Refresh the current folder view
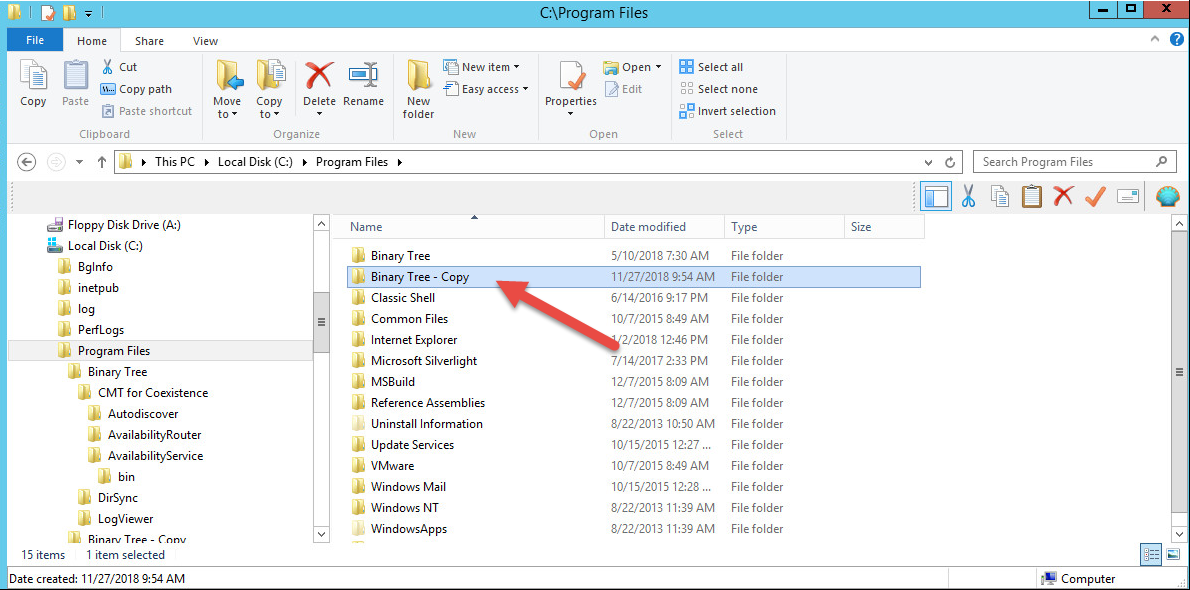 click(949, 162)
